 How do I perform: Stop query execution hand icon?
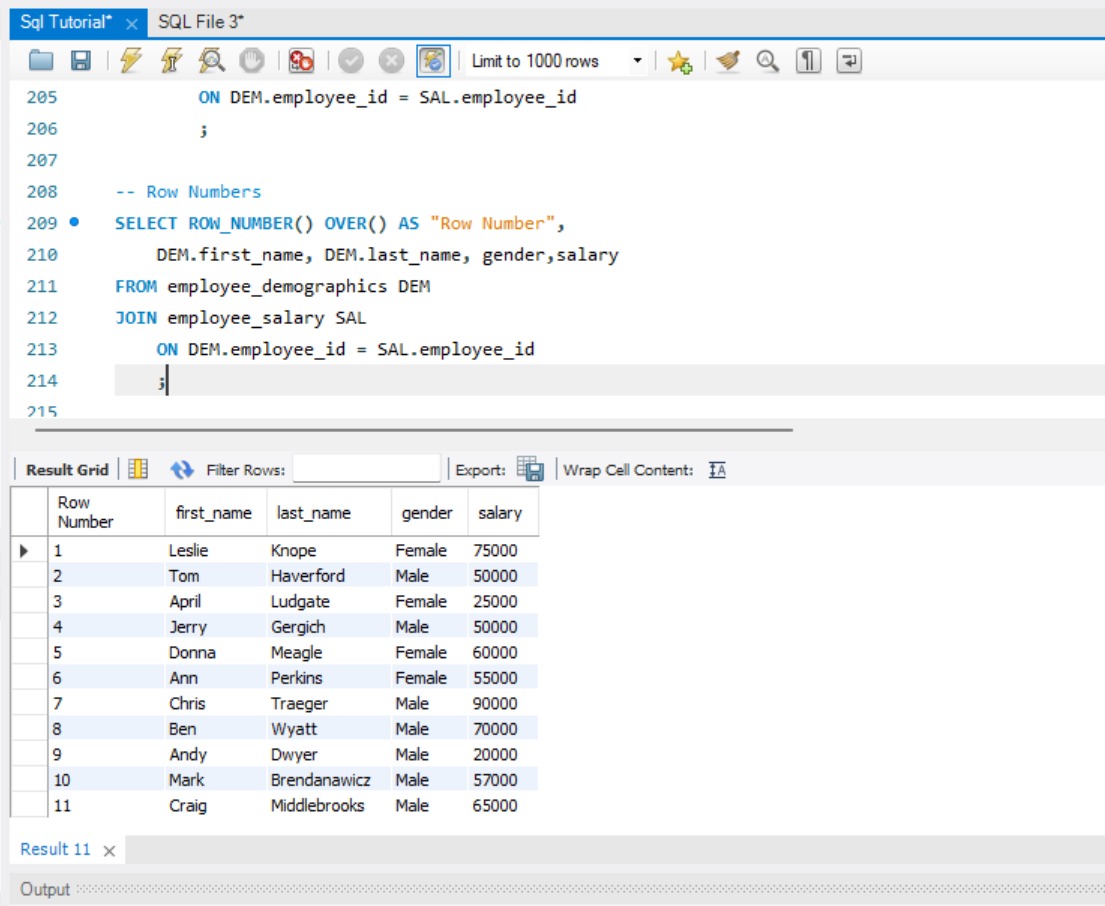coord(252,61)
